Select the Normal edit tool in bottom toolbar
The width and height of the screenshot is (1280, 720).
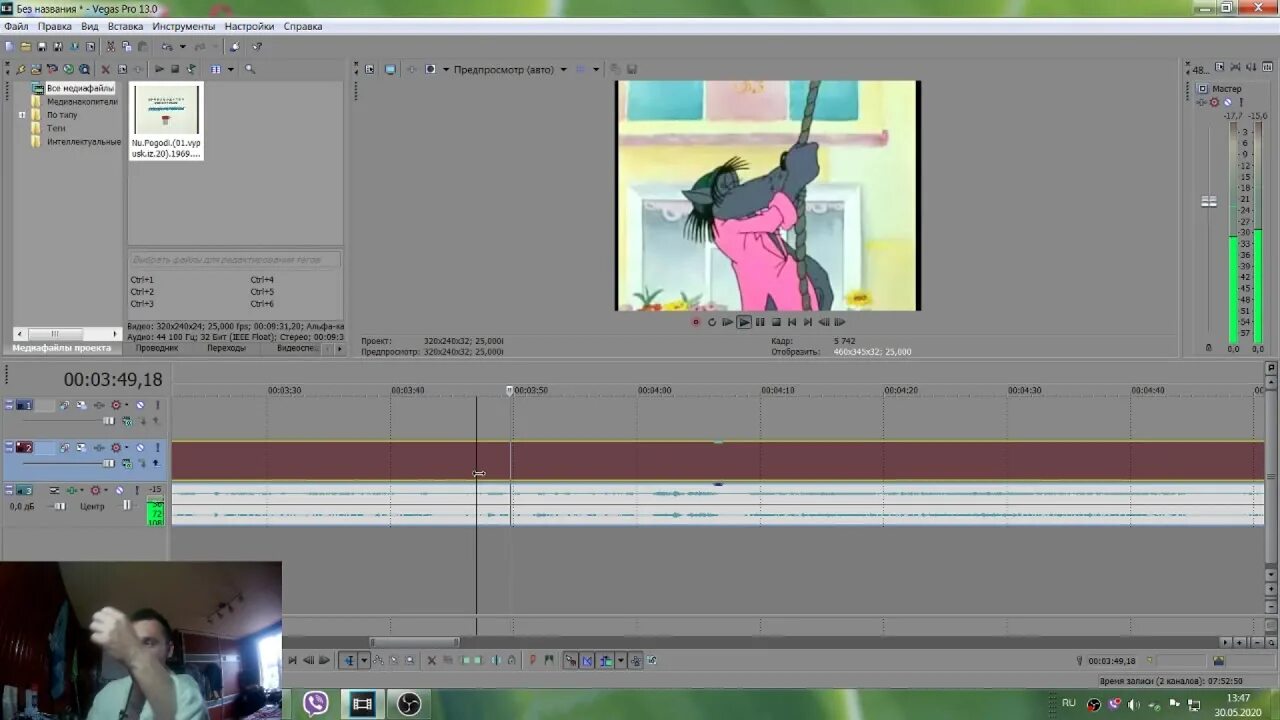[x=349, y=660]
